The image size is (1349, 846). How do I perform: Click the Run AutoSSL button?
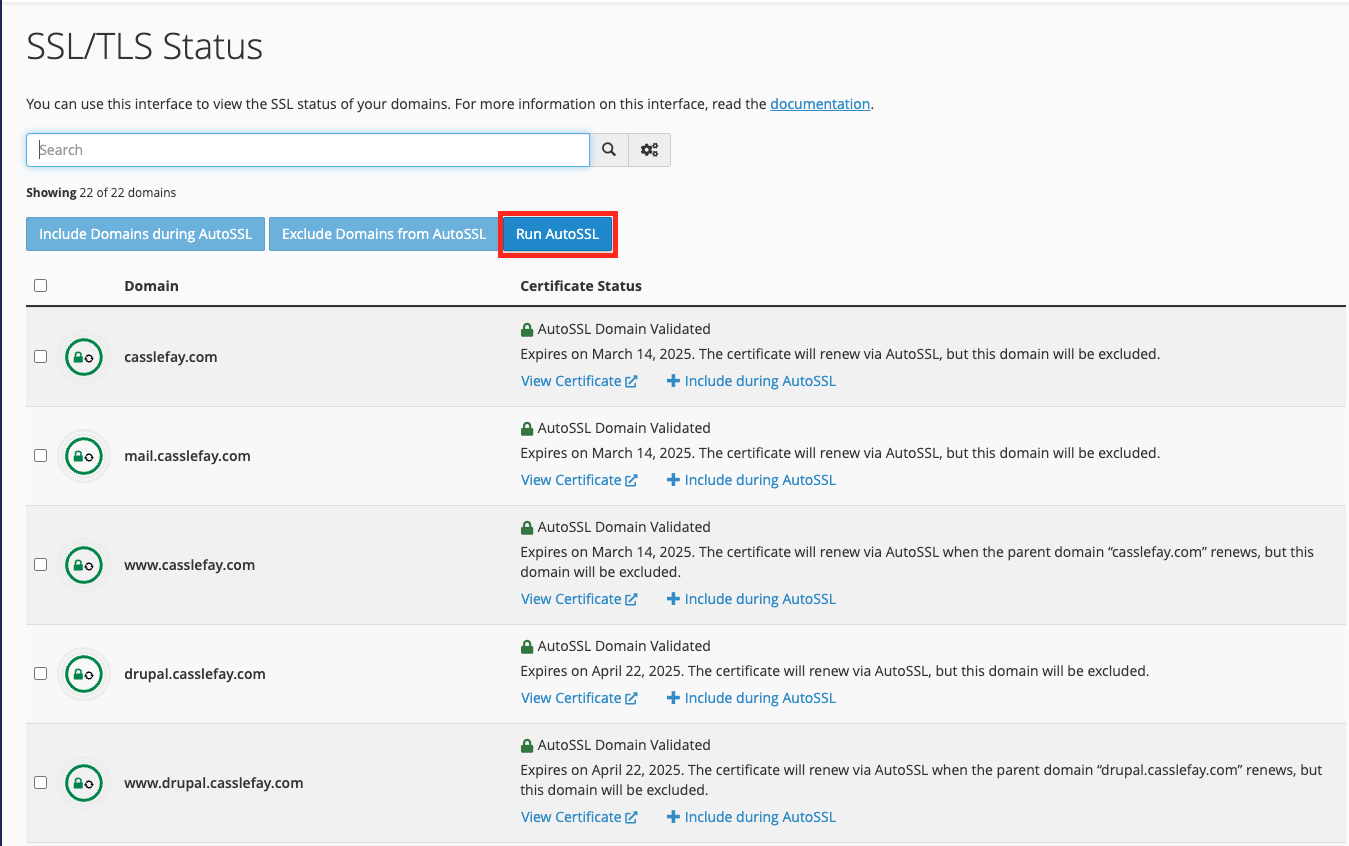click(558, 235)
